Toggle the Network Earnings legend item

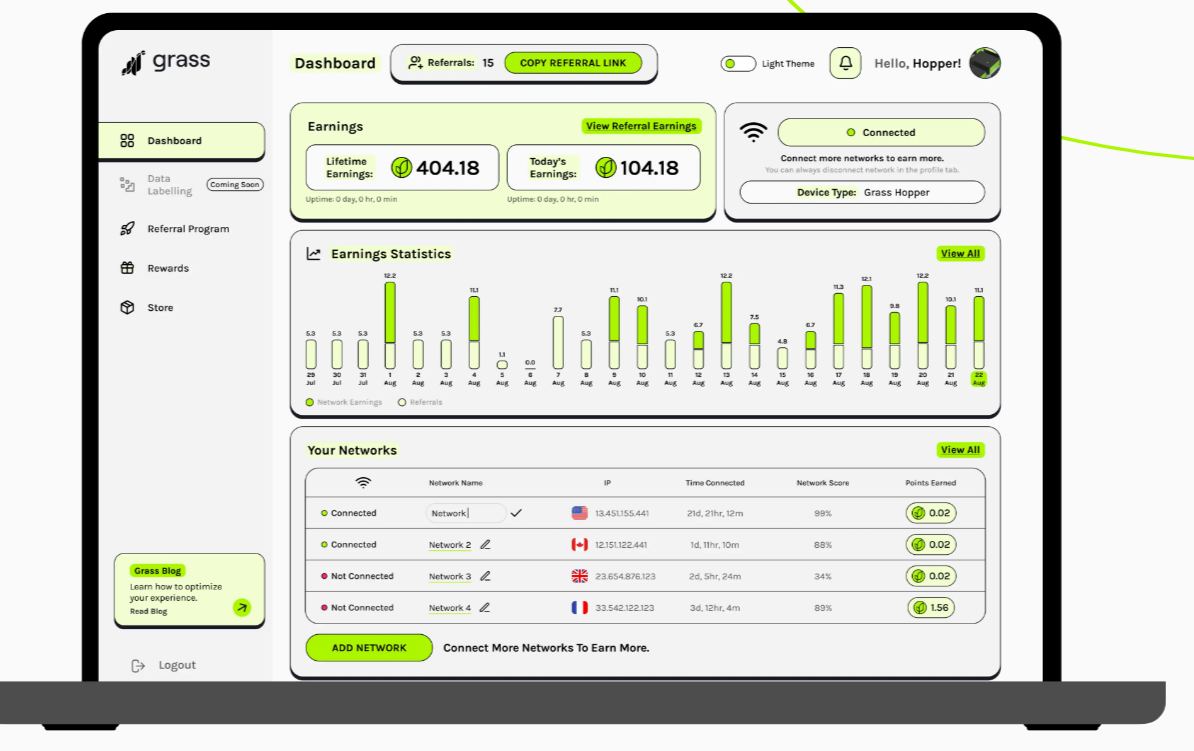tap(343, 402)
